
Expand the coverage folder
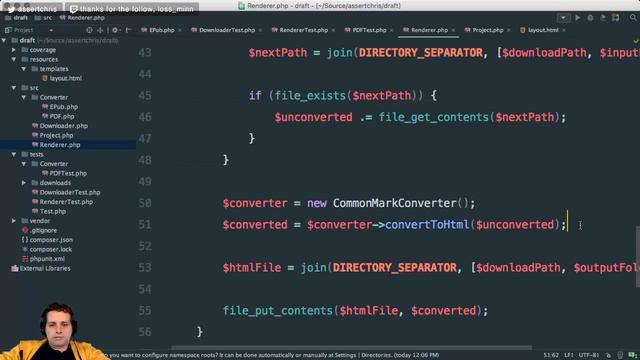pos(14,50)
